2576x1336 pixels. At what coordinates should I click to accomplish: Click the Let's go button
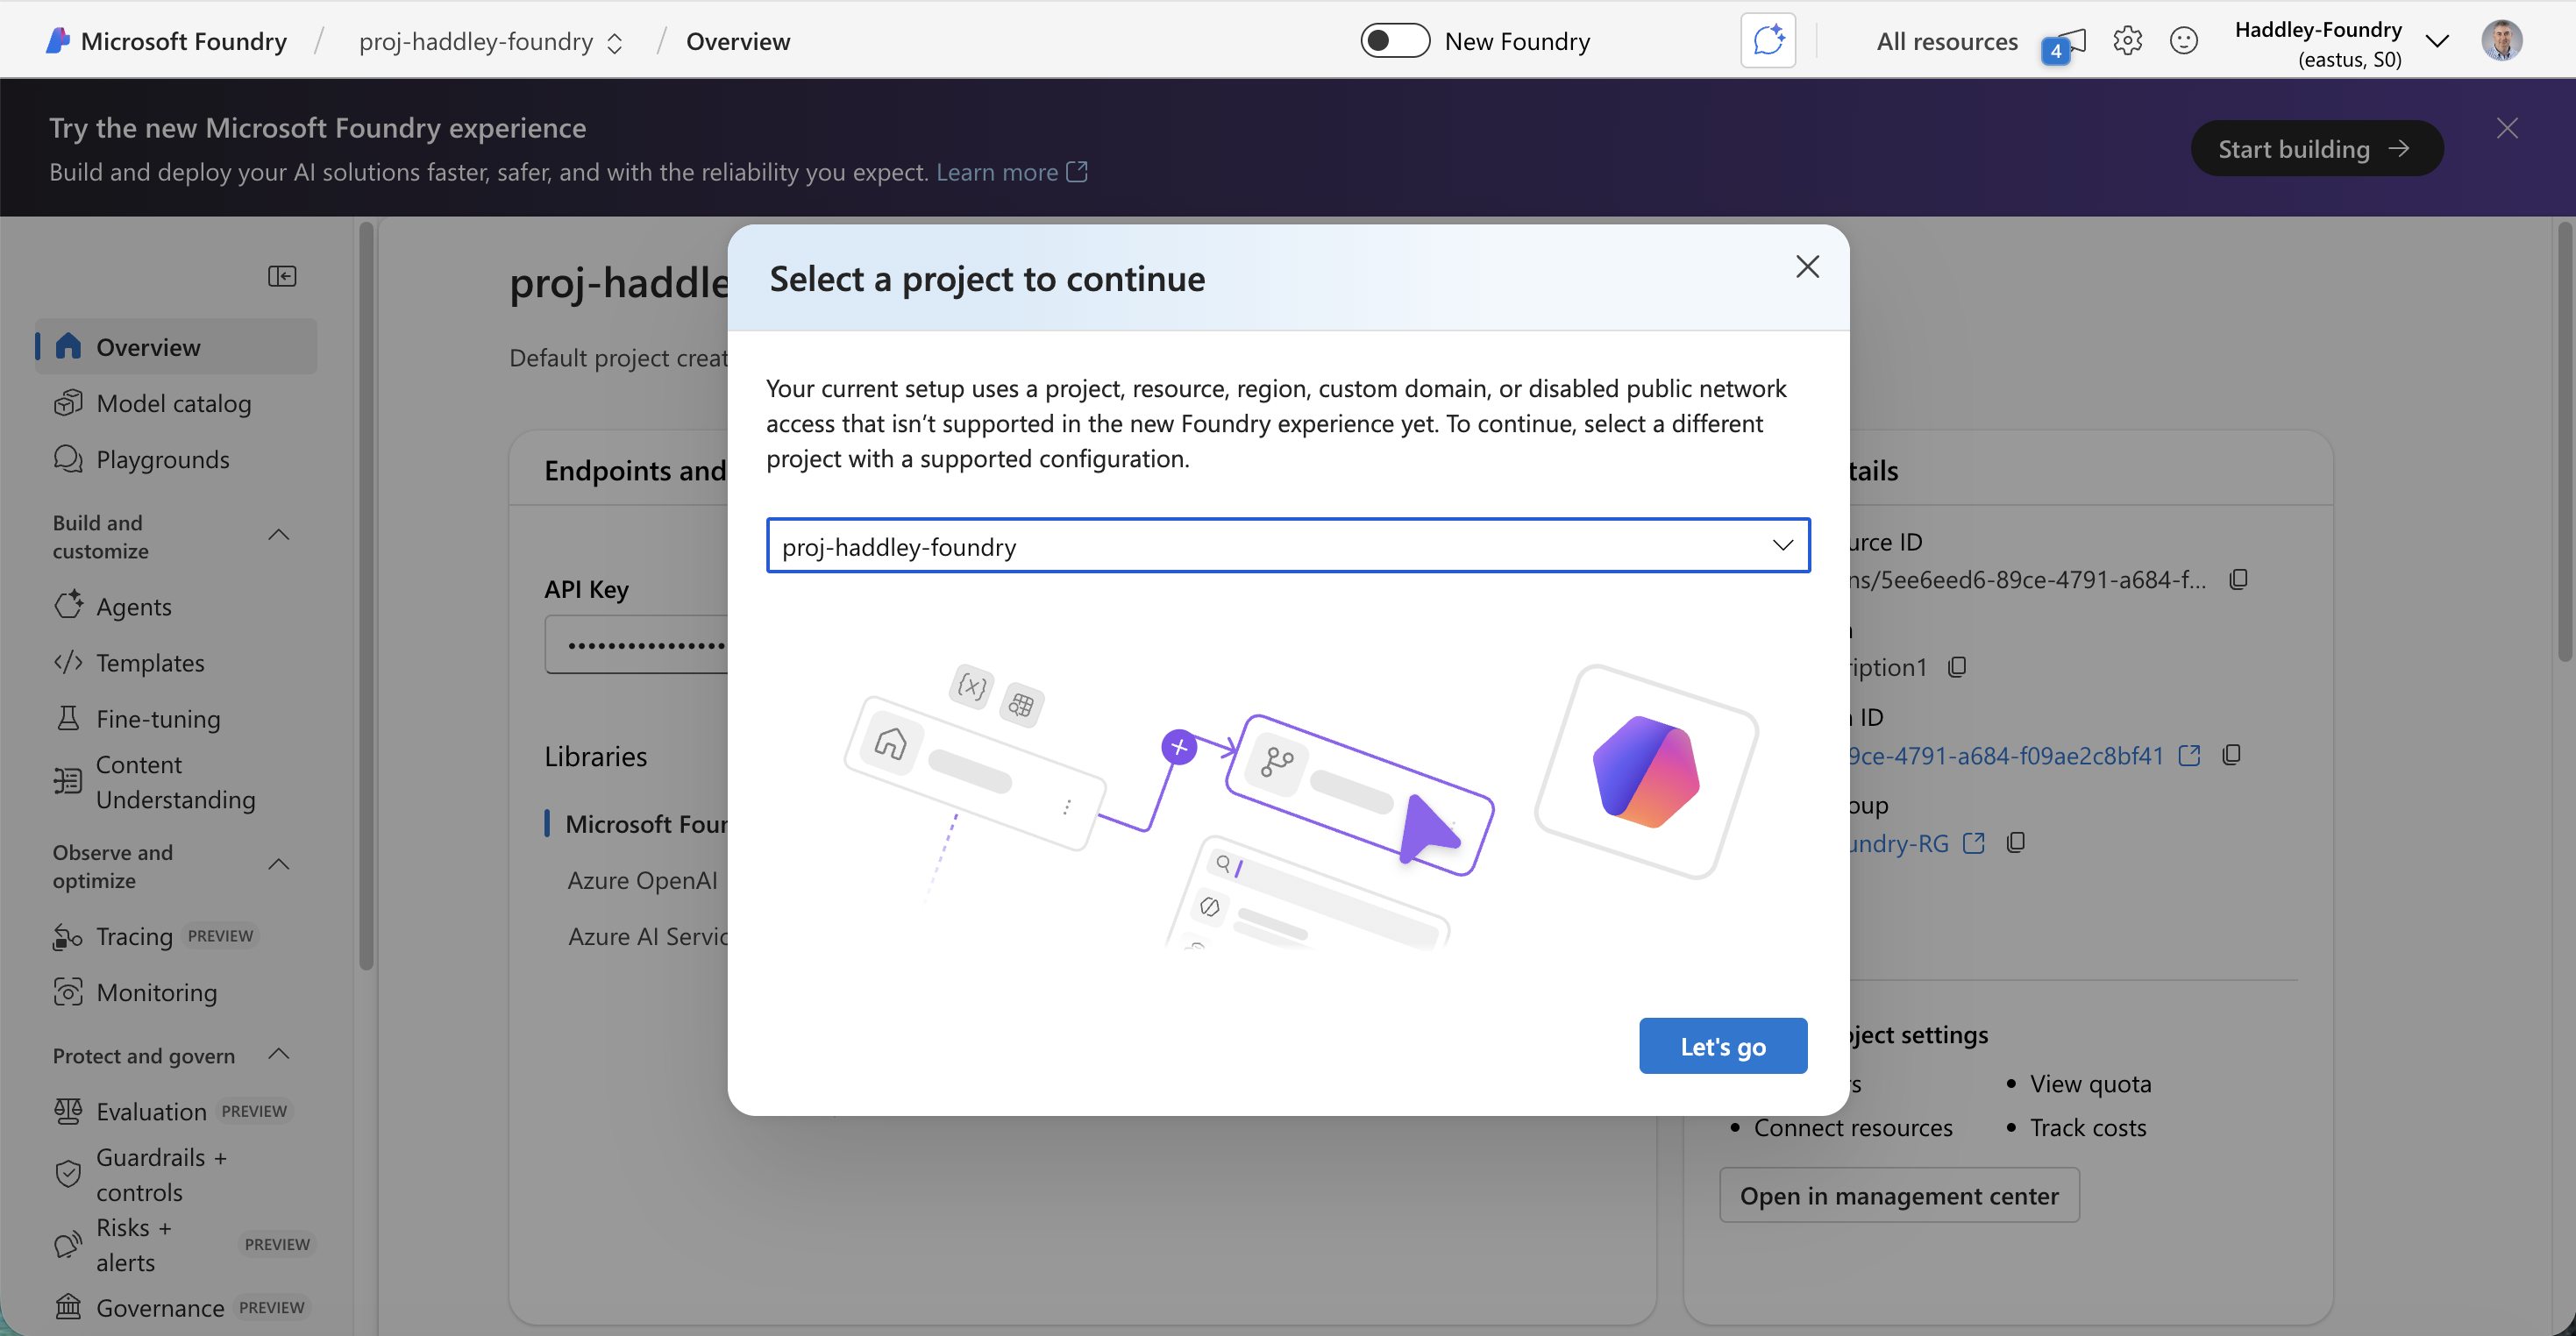(x=1722, y=1045)
